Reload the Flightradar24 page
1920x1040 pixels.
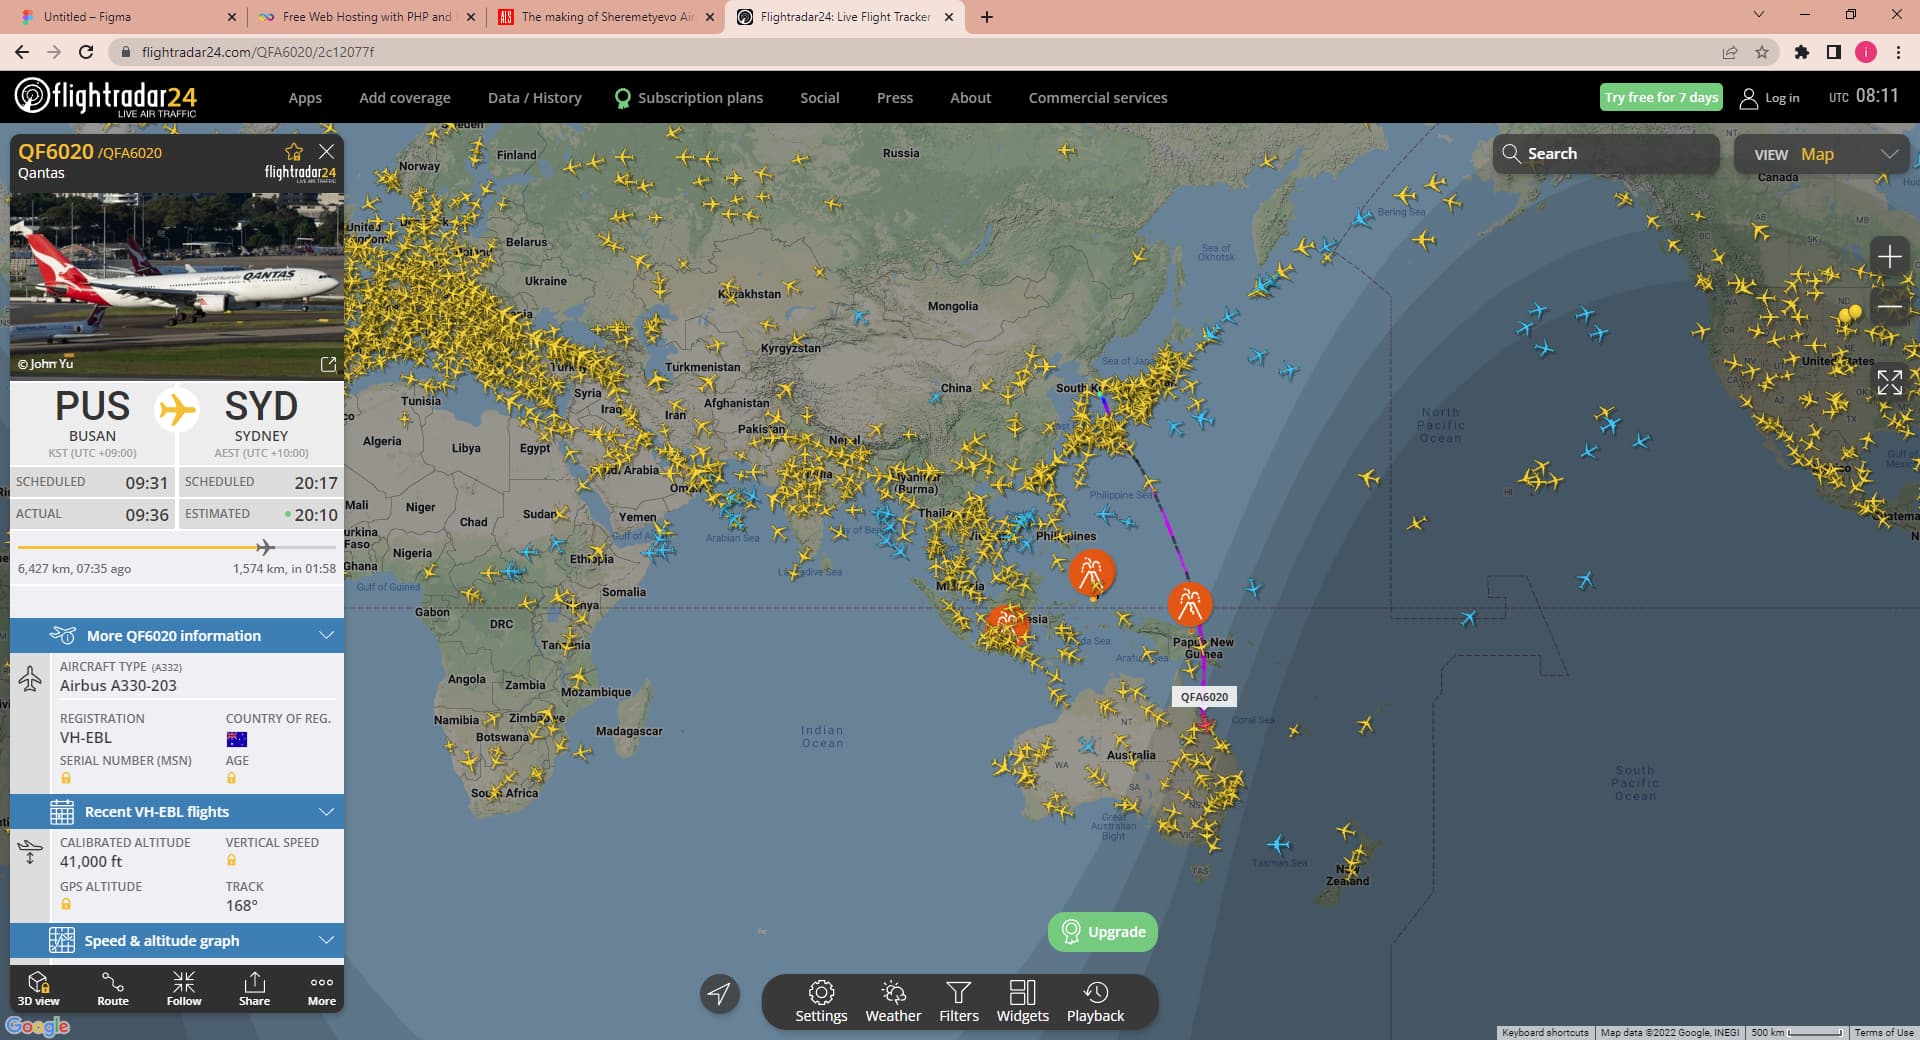click(86, 52)
